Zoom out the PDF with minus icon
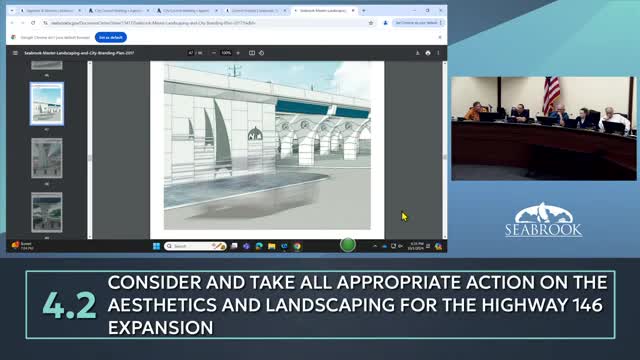This screenshot has height=360, width=640. coord(214,53)
